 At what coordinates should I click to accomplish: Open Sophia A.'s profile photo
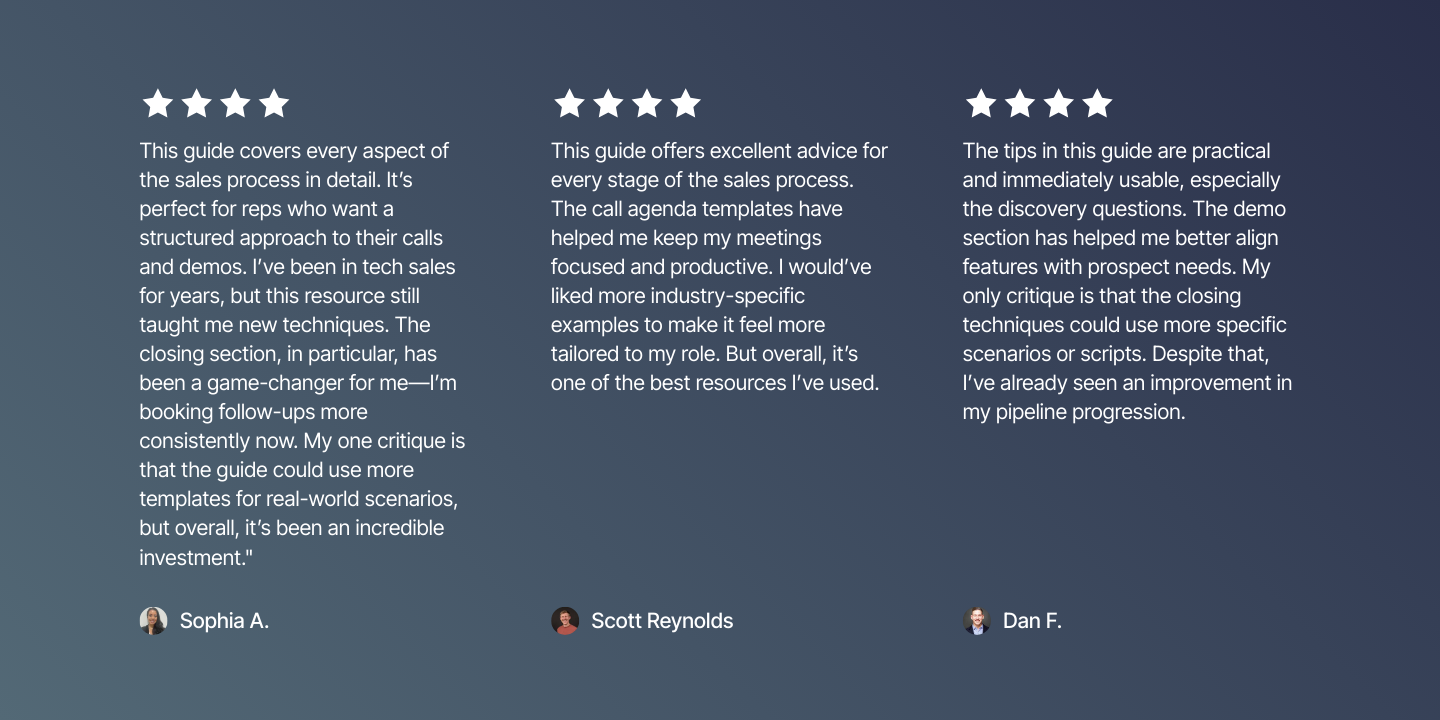click(x=153, y=621)
